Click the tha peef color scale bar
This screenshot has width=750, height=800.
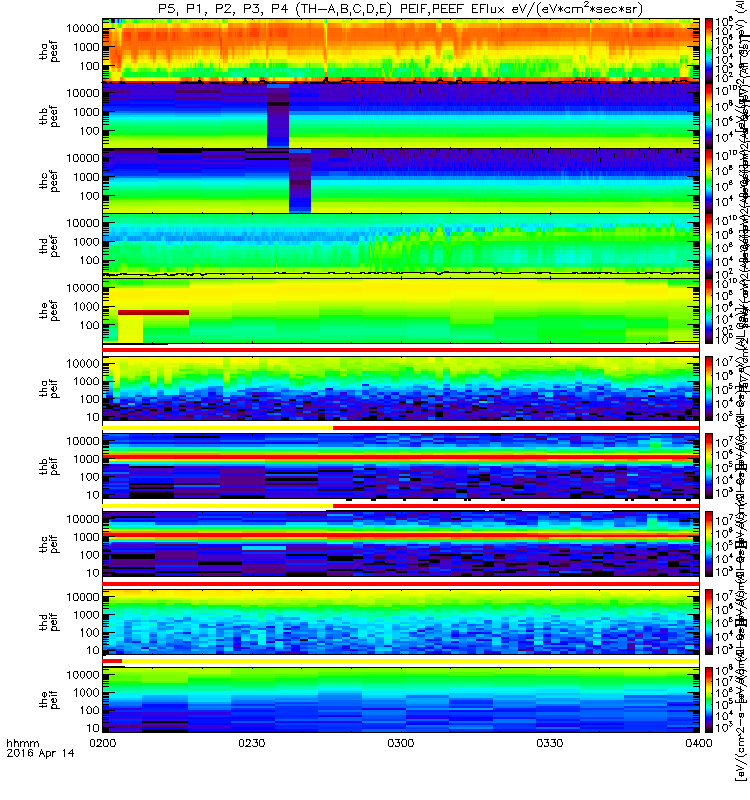click(709, 51)
